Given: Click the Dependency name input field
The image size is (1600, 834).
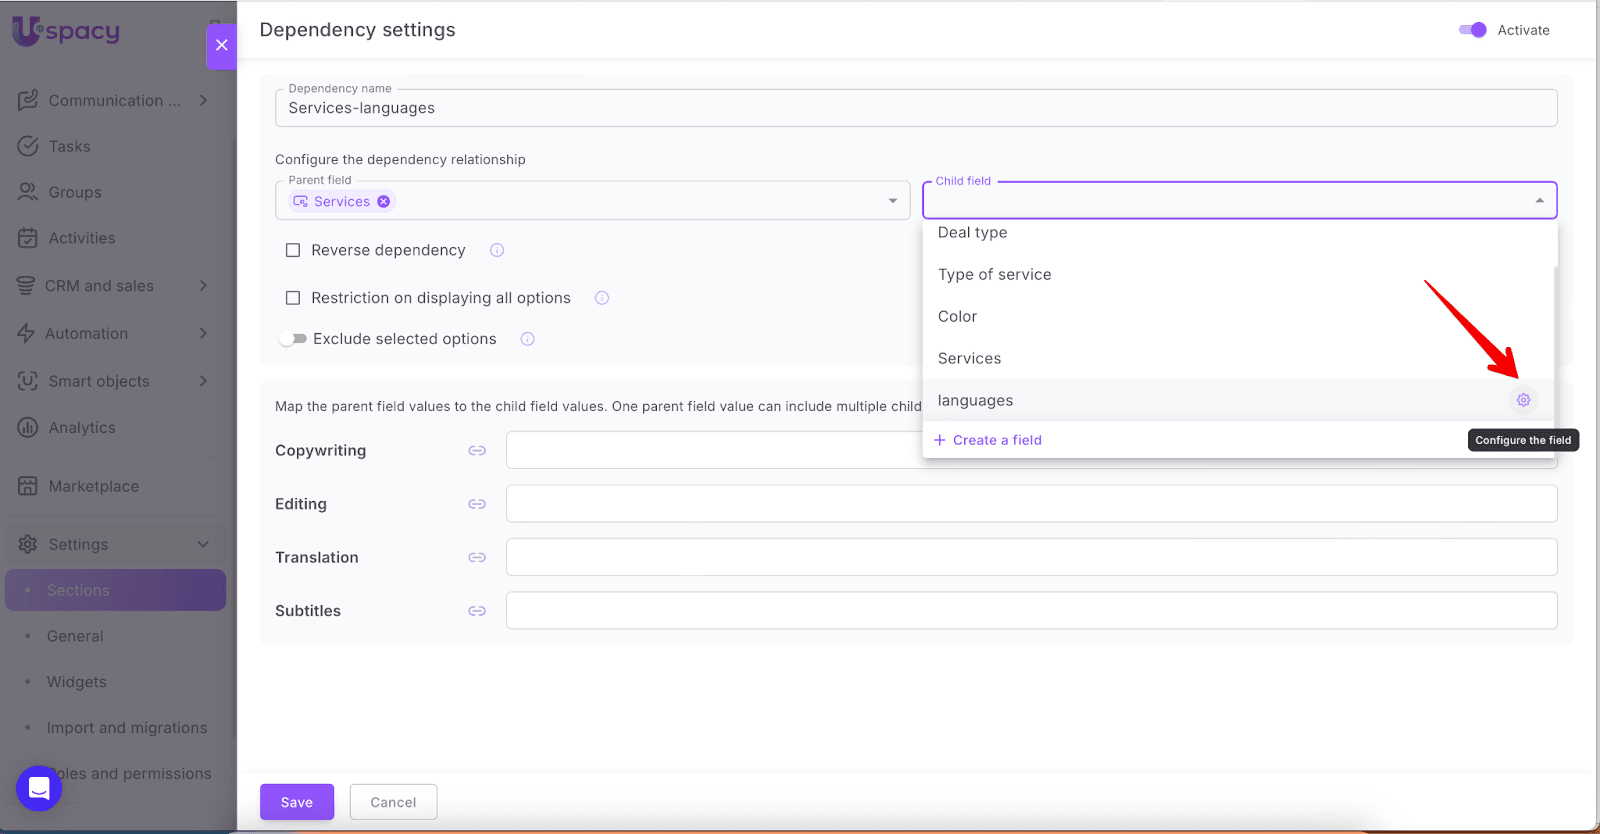Looking at the screenshot, I should [915, 108].
